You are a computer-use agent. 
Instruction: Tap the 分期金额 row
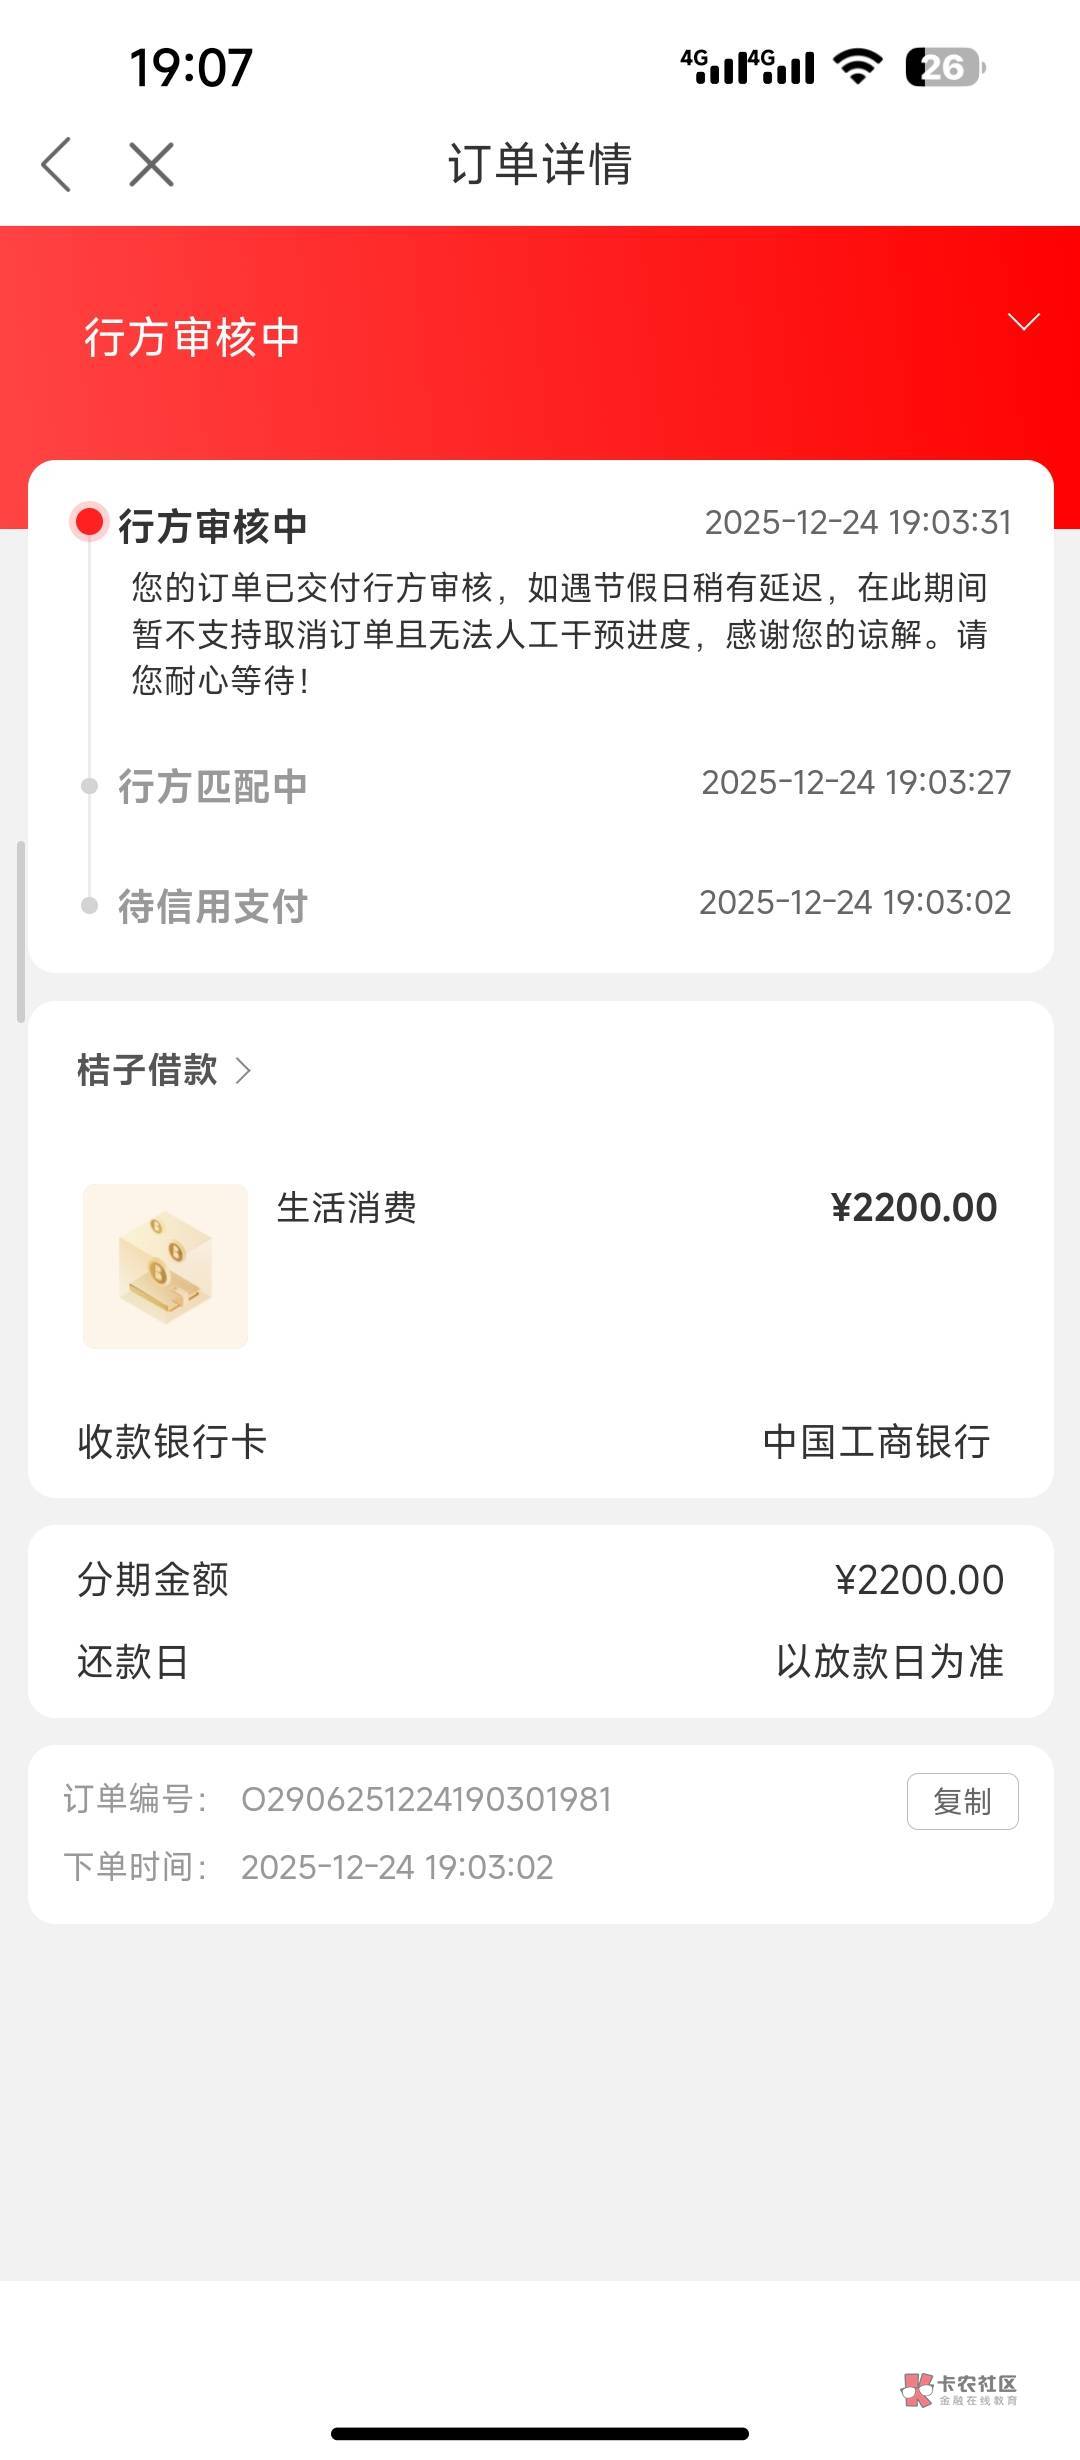click(x=540, y=1580)
